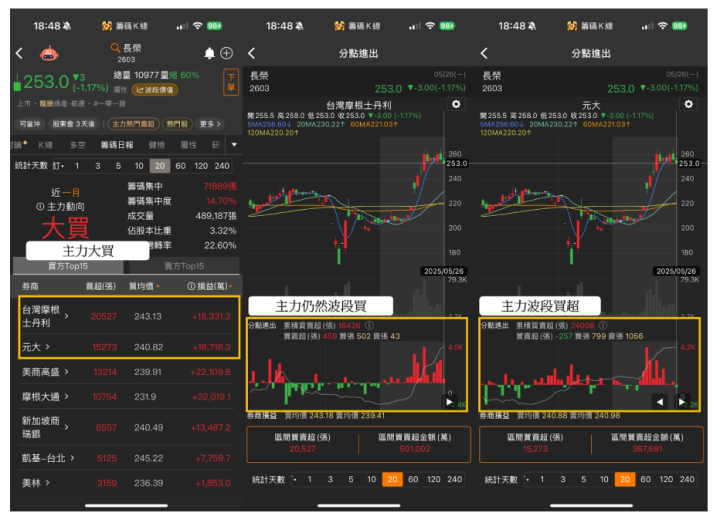Screen dimensions: 720x523
Task: Tap Wi-Fi icon in middle screen status bar
Action: (430, 26)
